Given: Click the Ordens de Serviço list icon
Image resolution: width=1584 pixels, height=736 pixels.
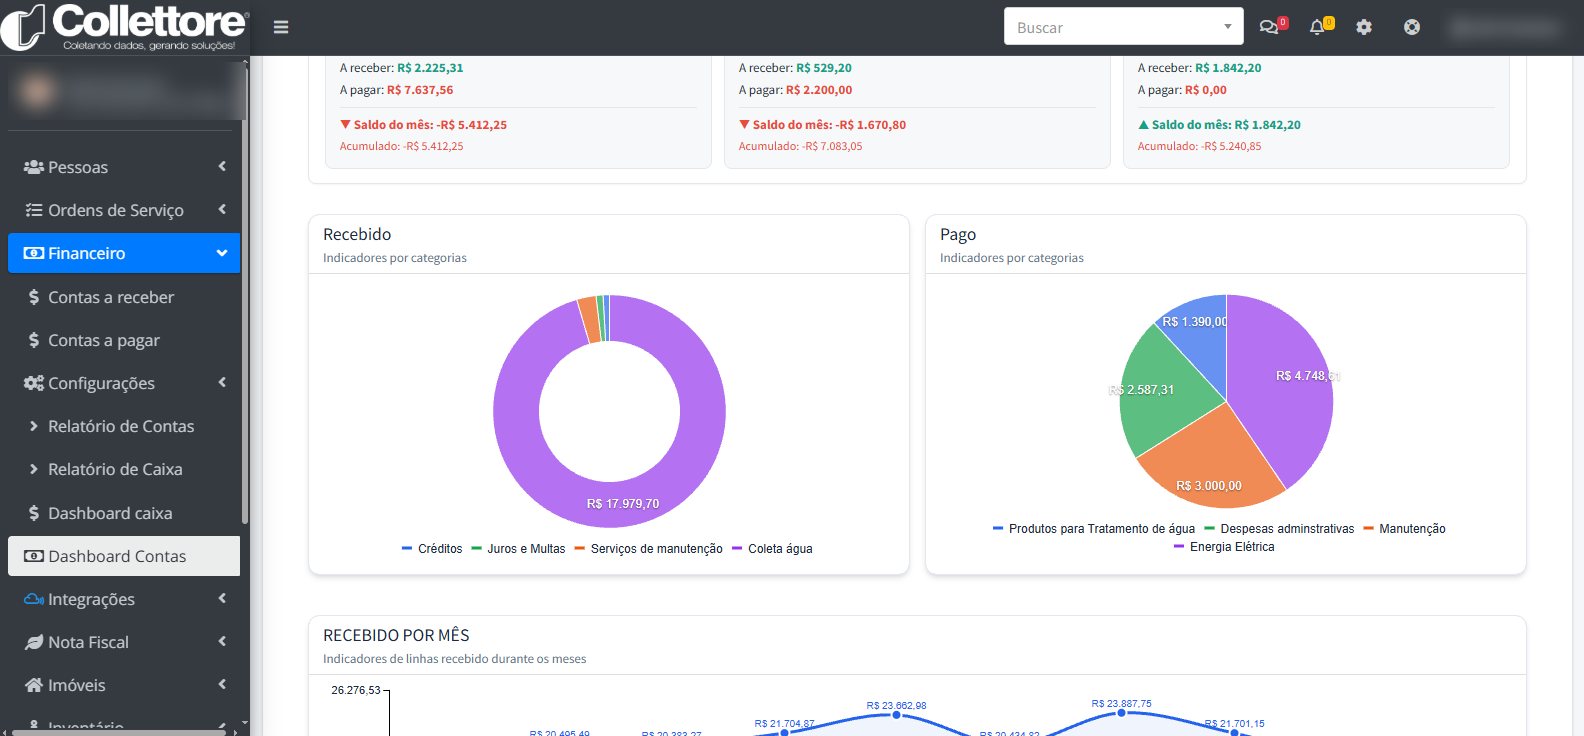Looking at the screenshot, I should click(x=34, y=210).
